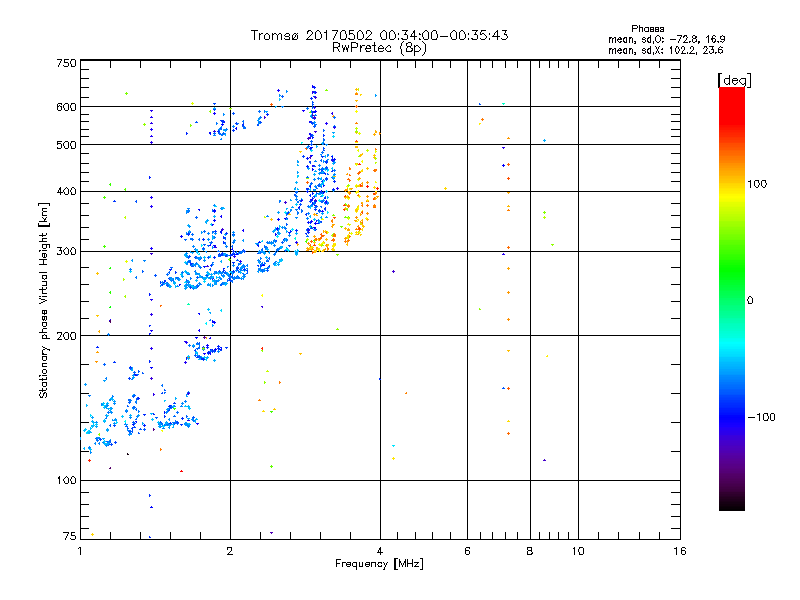Click y-axis tick label 300
This screenshot has width=800, height=600.
pyautogui.click(x=66, y=252)
